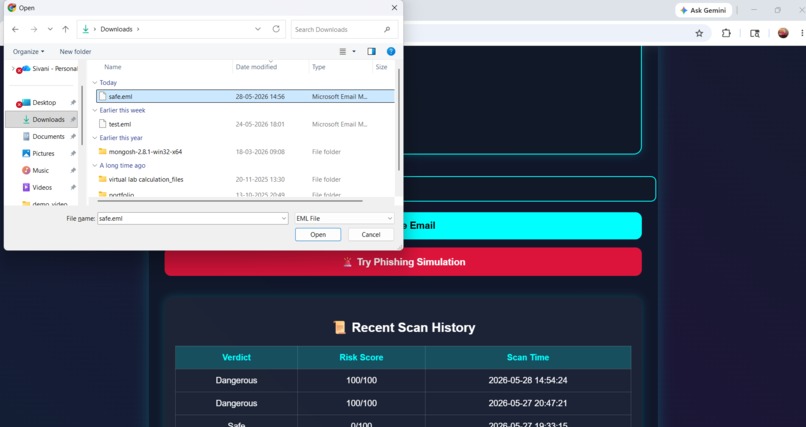This screenshot has height=427, width=806.
Task: Create a New folder
Action: click(75, 51)
